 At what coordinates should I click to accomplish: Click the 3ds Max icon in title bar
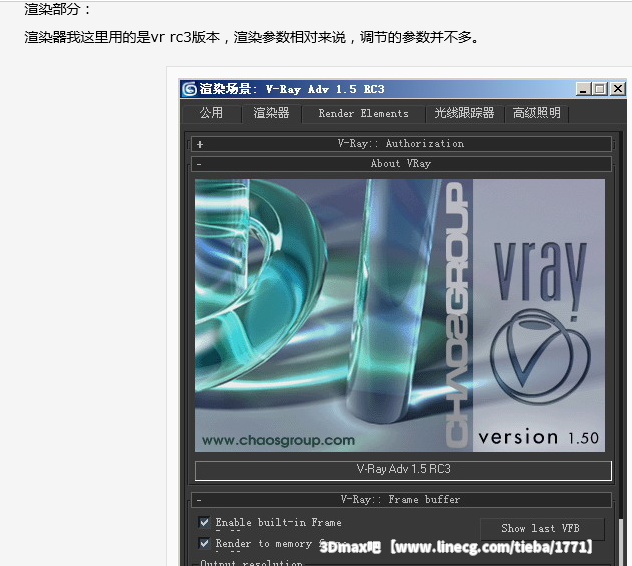189,89
